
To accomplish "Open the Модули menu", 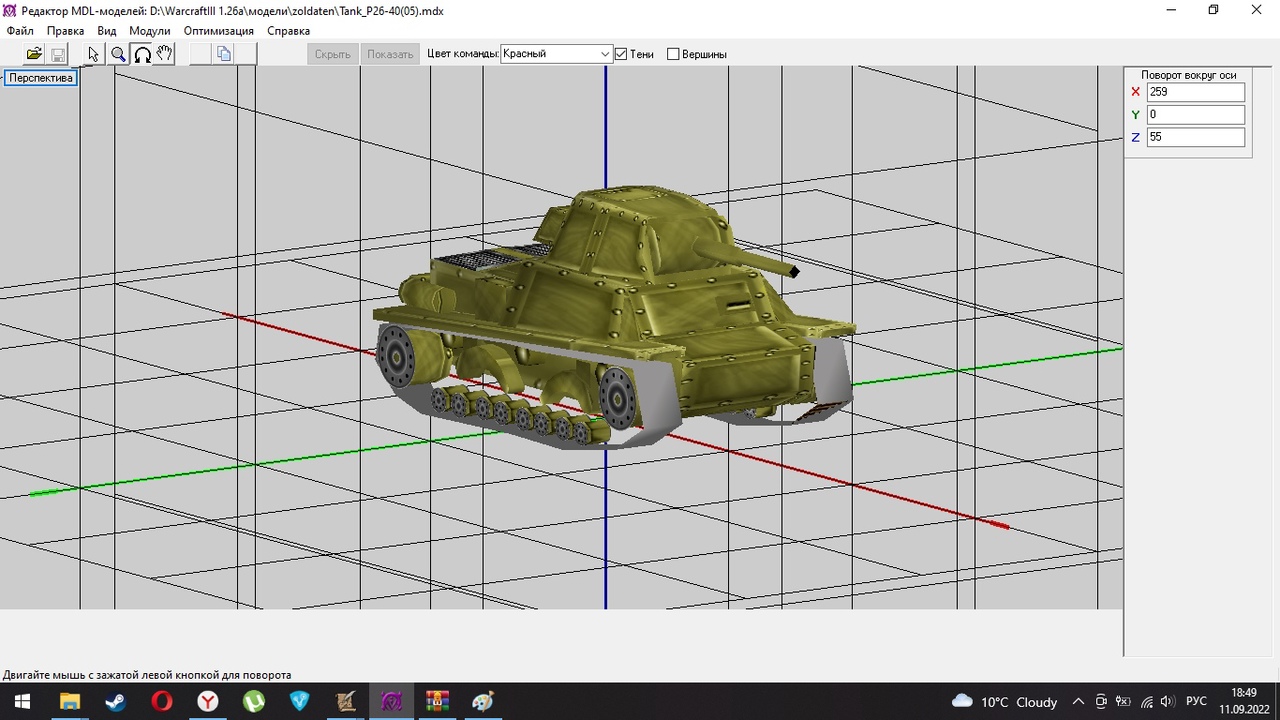I will pos(150,31).
